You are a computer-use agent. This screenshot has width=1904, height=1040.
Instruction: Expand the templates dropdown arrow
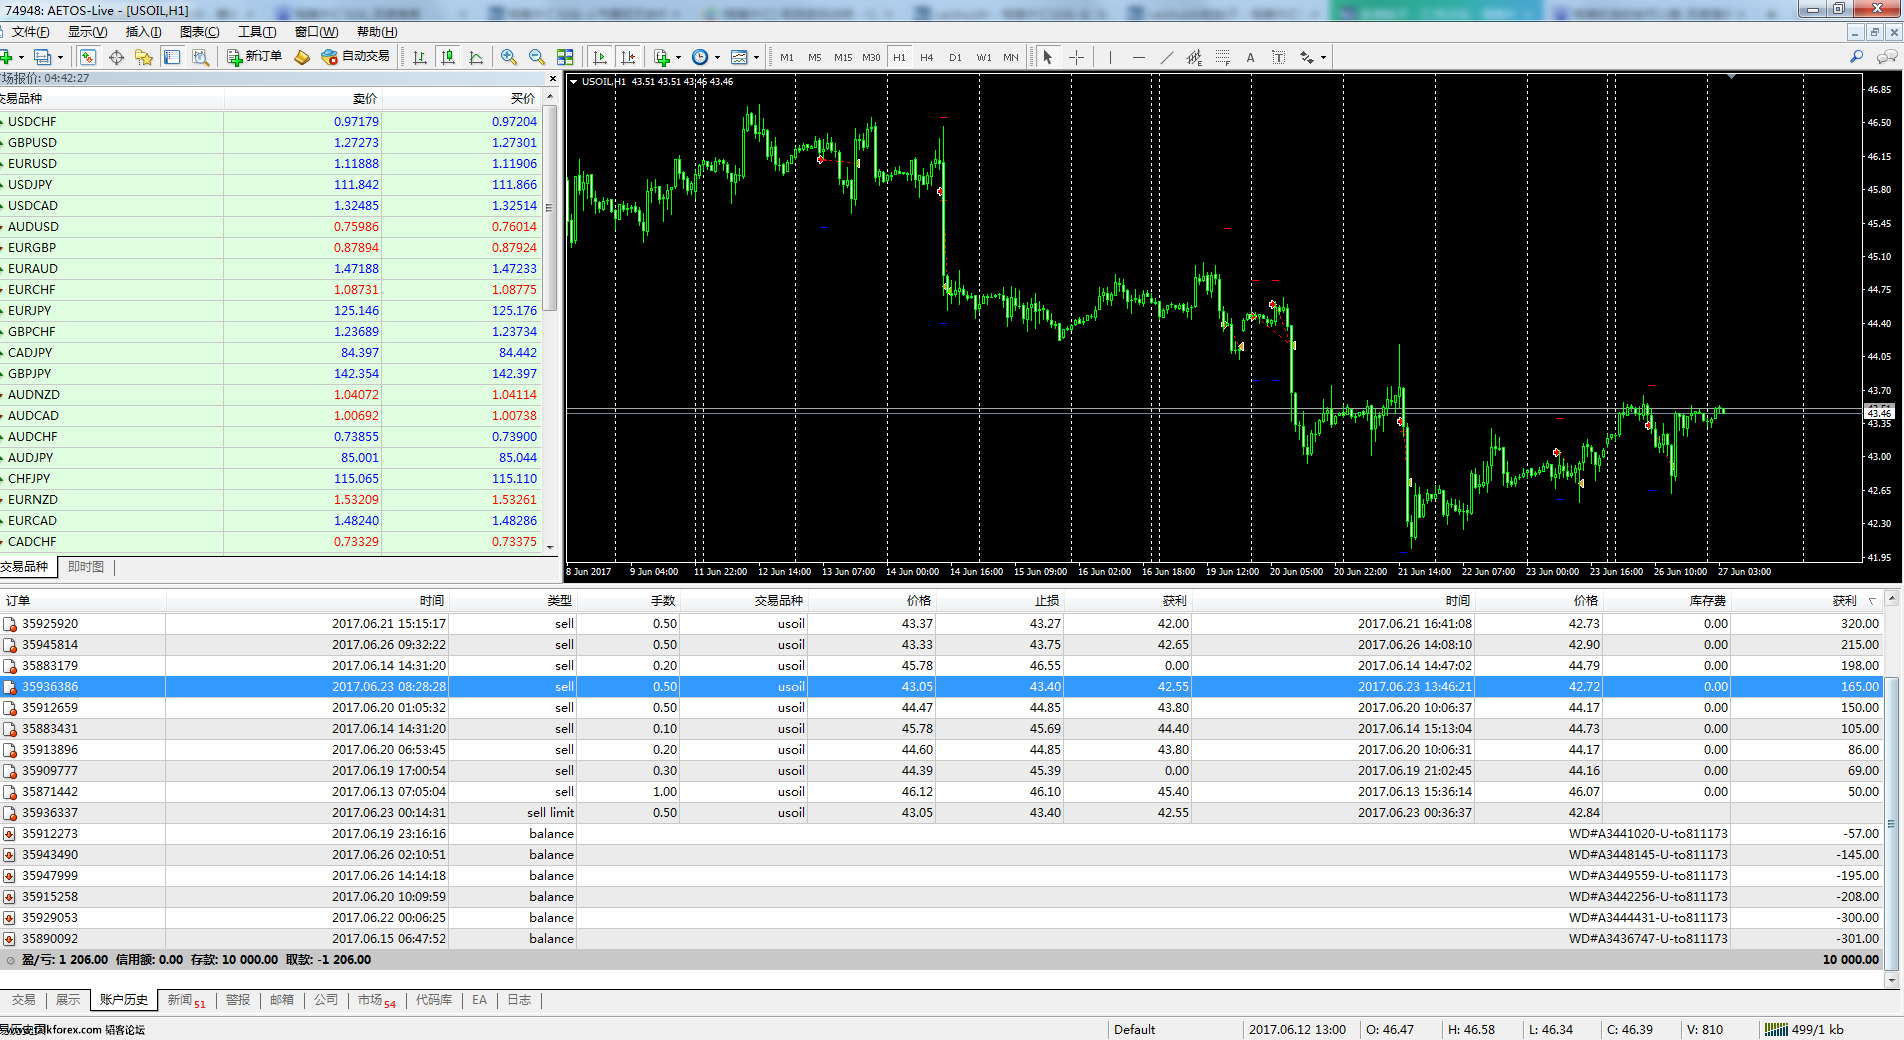coord(756,57)
